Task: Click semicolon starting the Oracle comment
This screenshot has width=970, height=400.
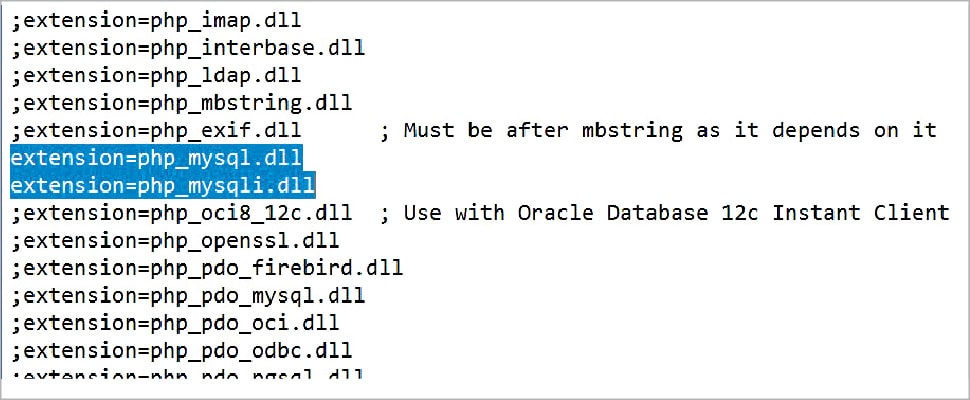Action: [x=385, y=212]
